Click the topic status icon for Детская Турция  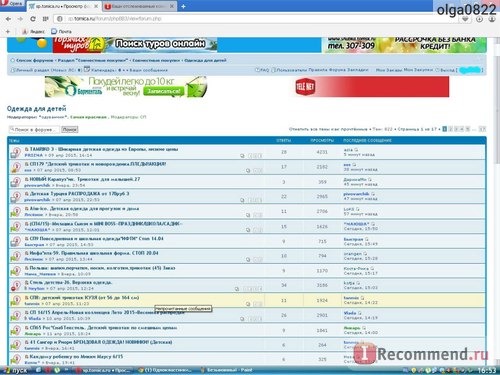[x=15, y=197]
